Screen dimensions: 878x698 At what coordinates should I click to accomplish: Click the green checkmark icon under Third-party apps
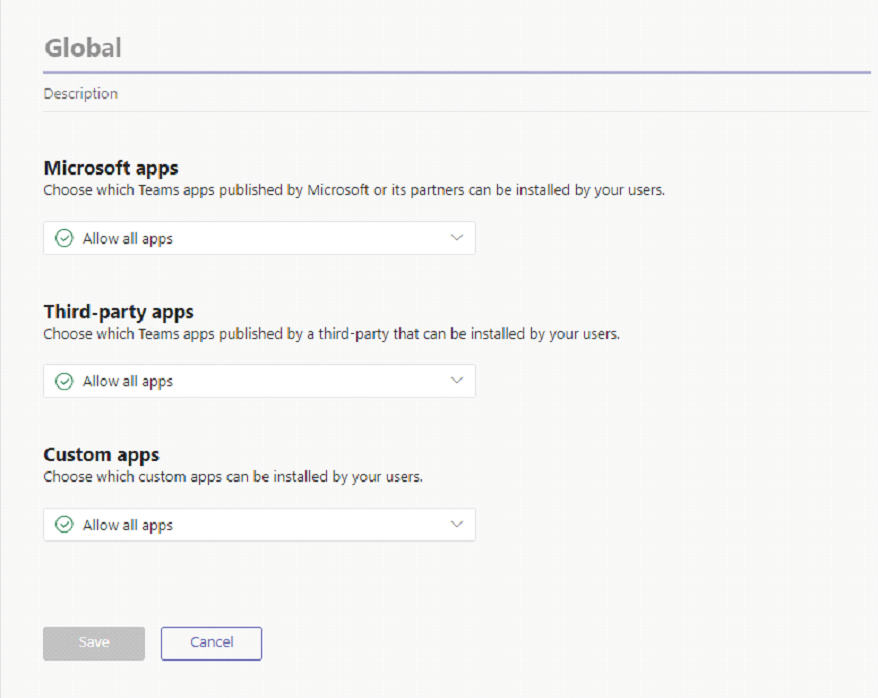pyautogui.click(x=64, y=381)
